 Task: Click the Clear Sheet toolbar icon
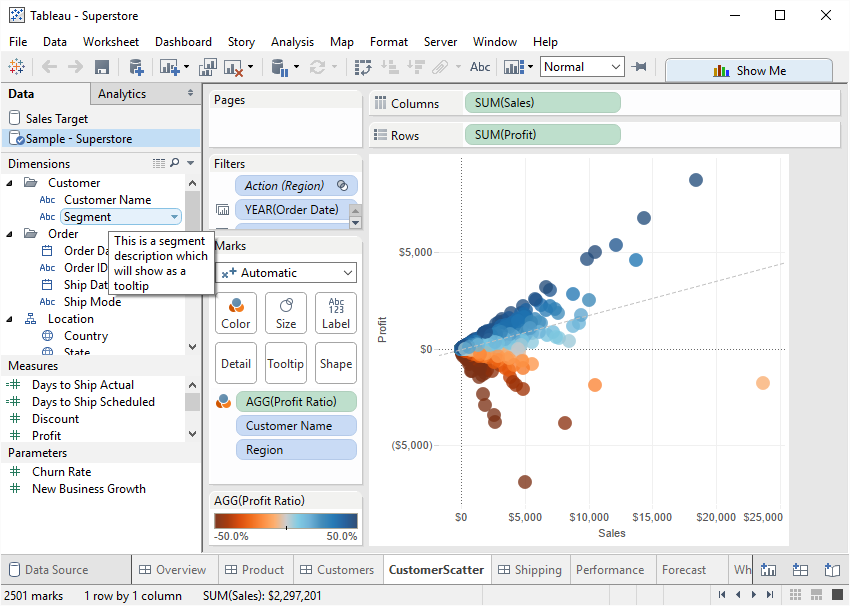pyautogui.click(x=234, y=67)
